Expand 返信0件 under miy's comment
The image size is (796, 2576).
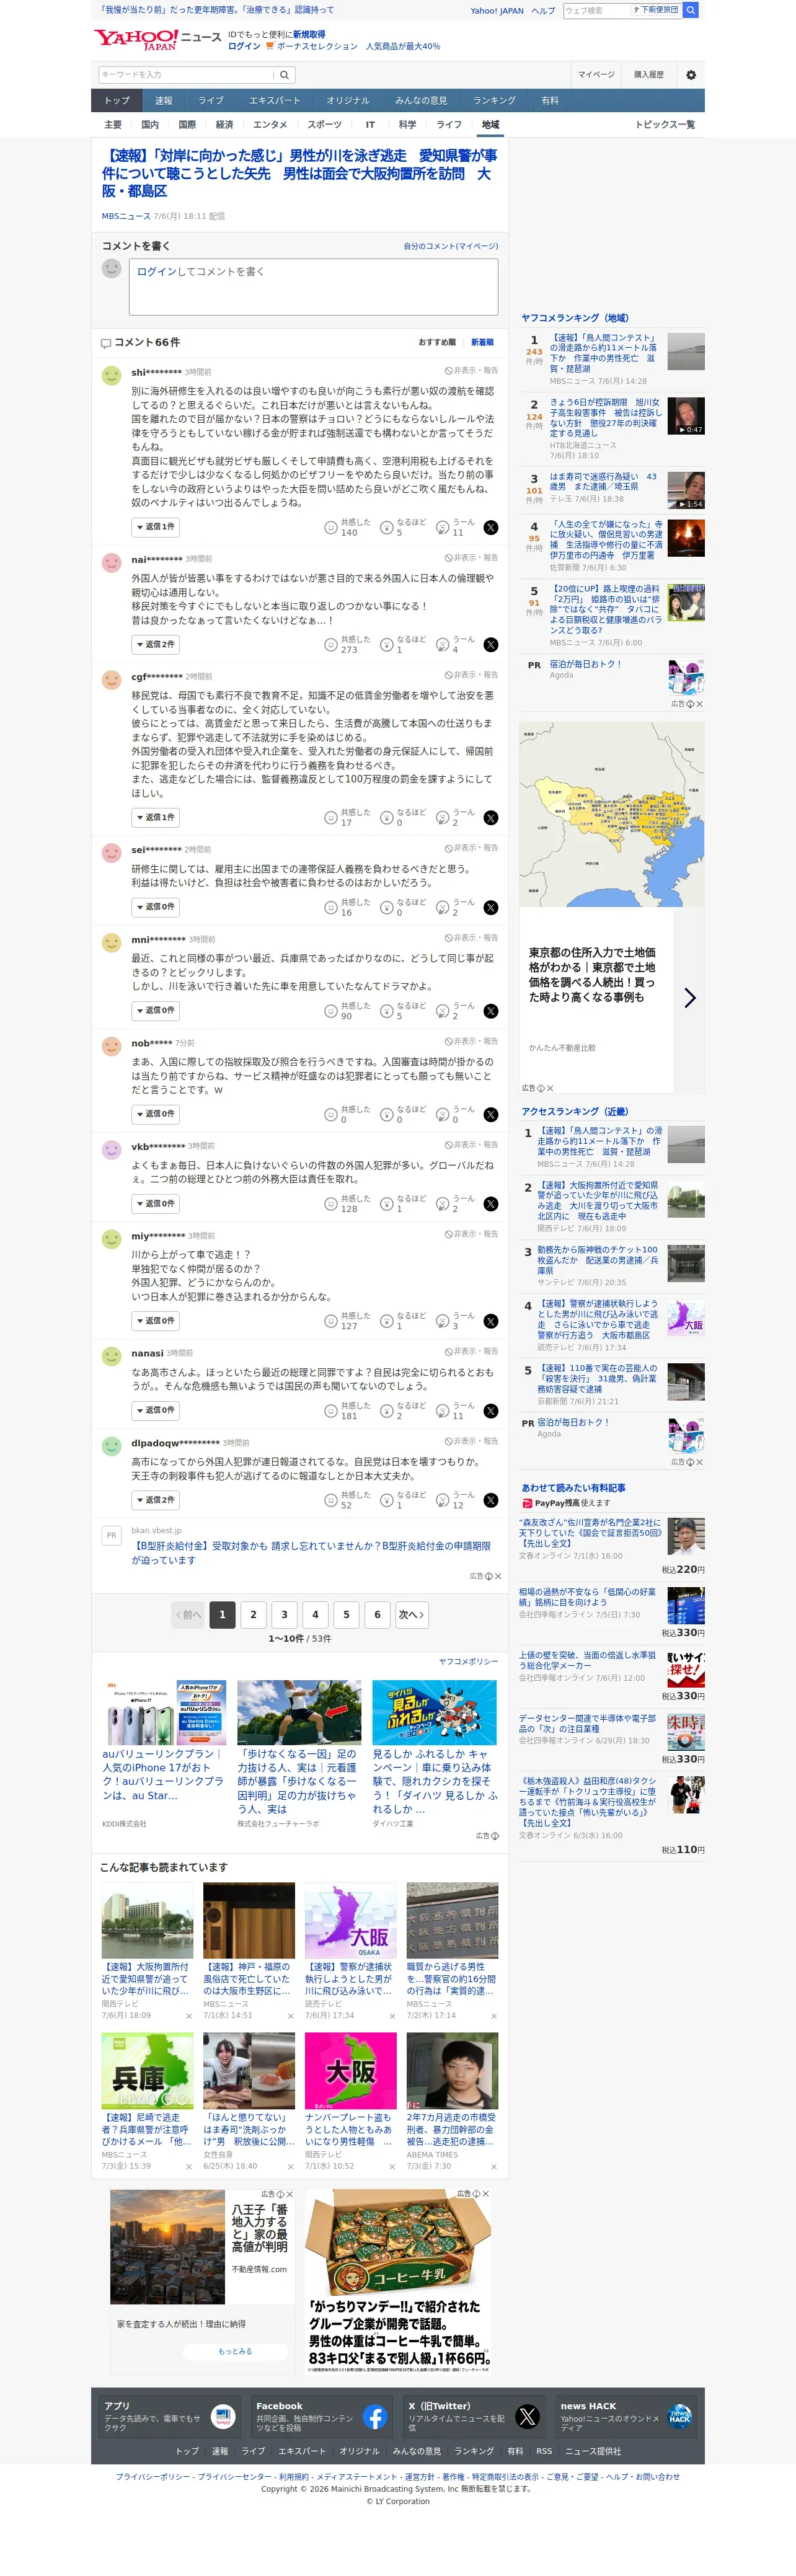tap(155, 1321)
